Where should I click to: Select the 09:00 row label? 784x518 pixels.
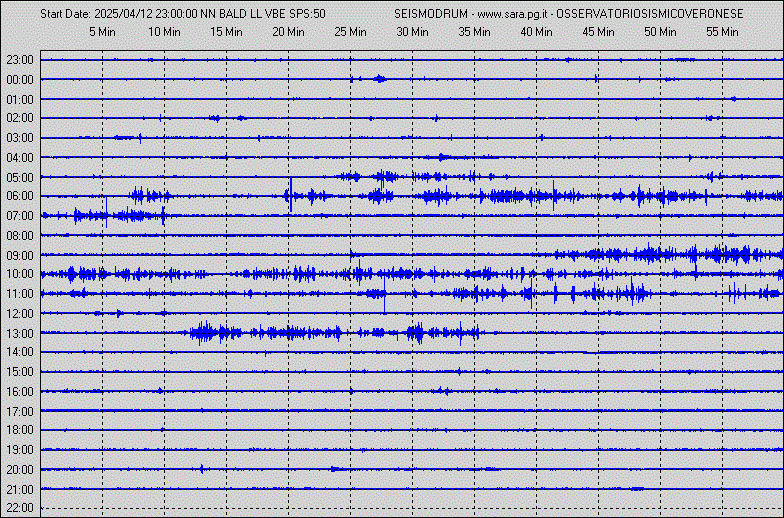coord(20,256)
